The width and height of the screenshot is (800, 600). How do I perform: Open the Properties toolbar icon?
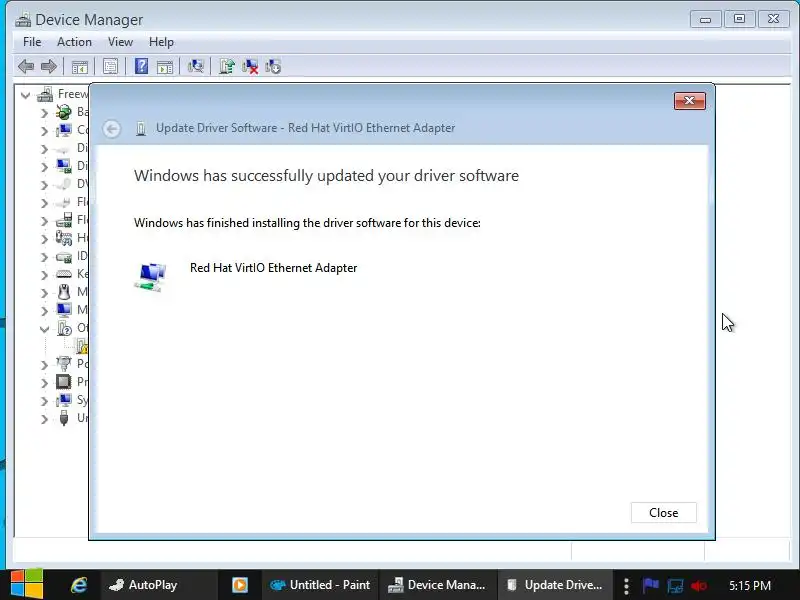pyautogui.click(x=110, y=66)
